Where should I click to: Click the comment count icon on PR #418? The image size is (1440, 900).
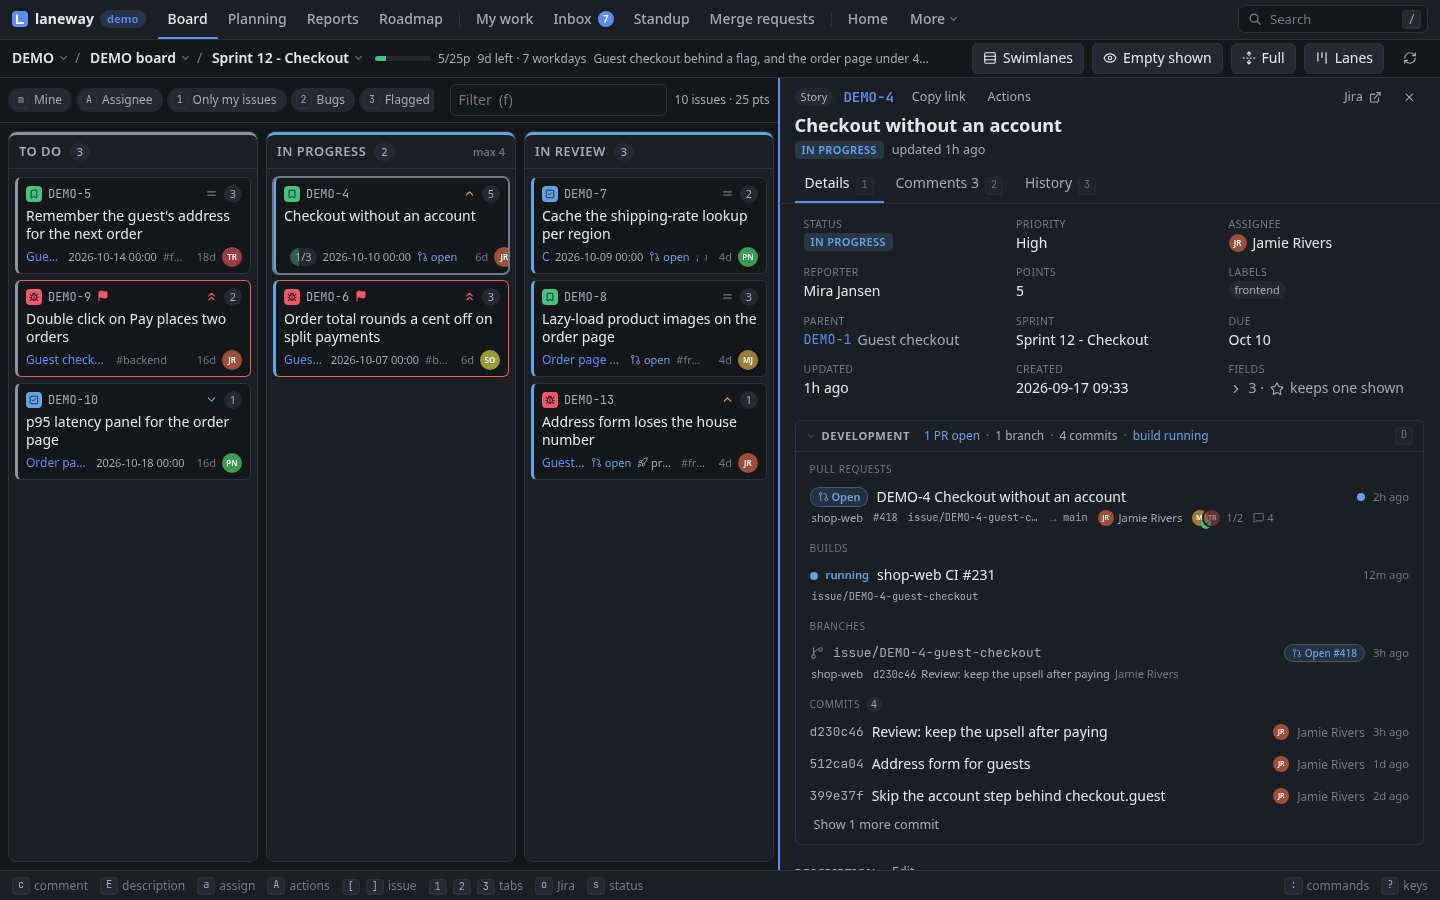point(1258,518)
